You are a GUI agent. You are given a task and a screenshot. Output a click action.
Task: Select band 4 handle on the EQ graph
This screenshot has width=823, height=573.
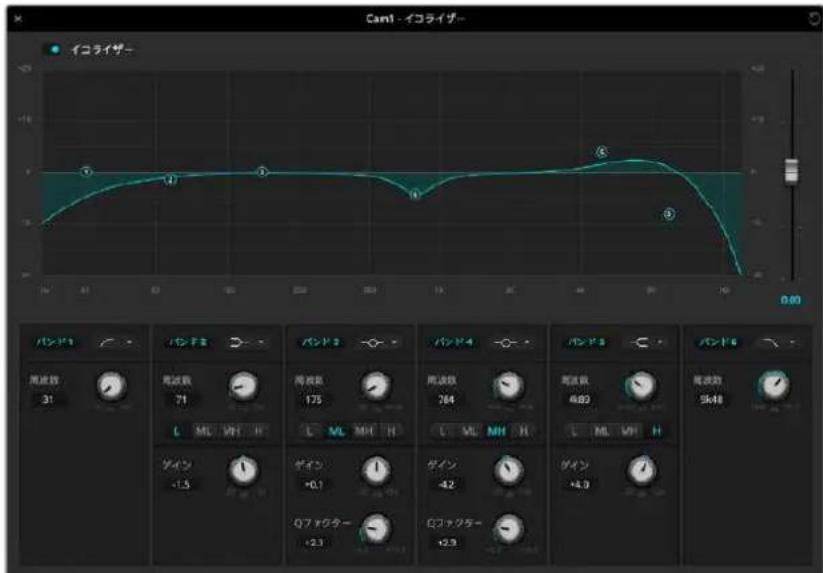415,195
